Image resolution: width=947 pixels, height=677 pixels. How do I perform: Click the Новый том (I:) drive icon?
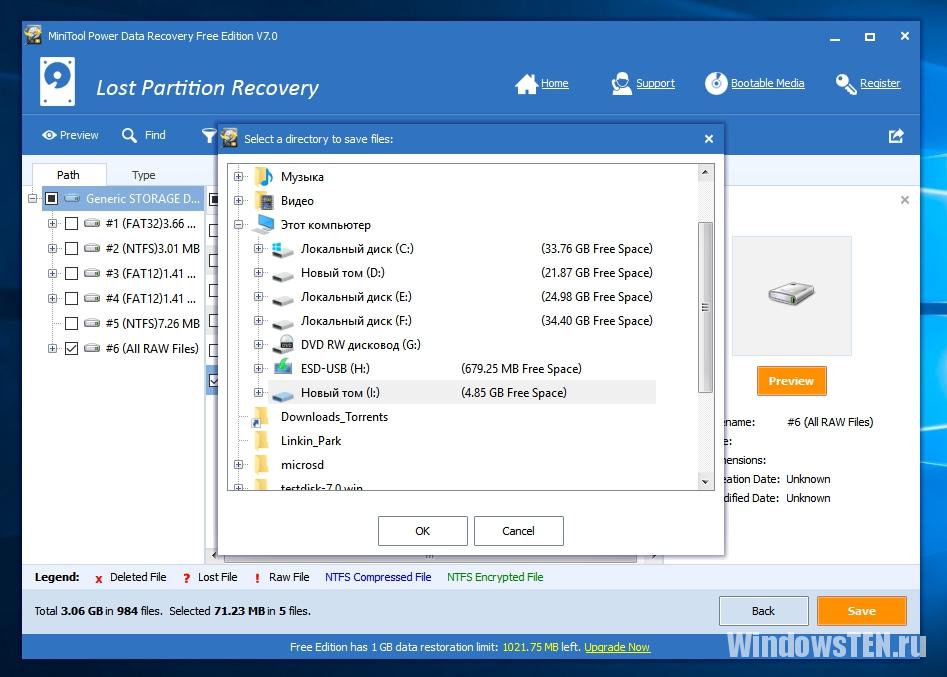[283, 395]
